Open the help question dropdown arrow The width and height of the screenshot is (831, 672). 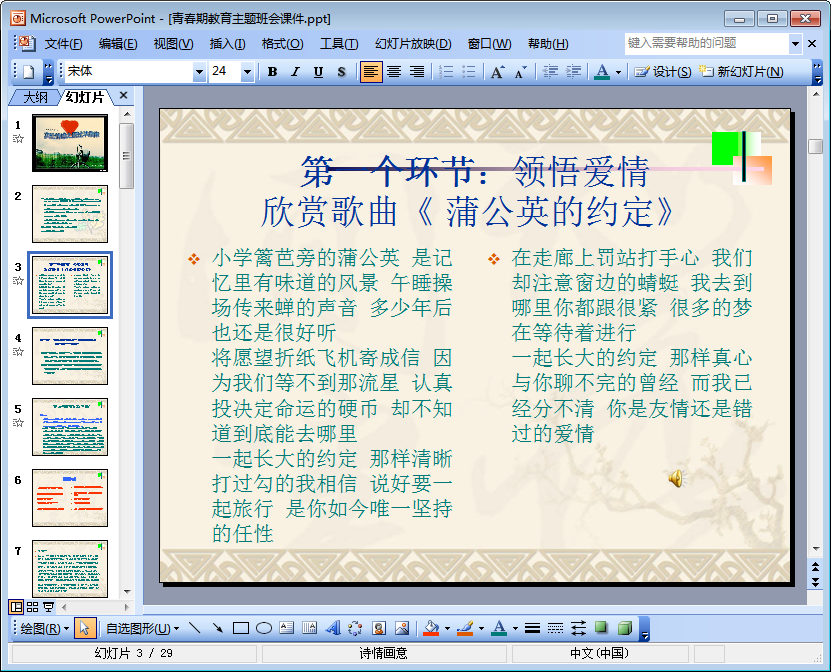tap(795, 43)
